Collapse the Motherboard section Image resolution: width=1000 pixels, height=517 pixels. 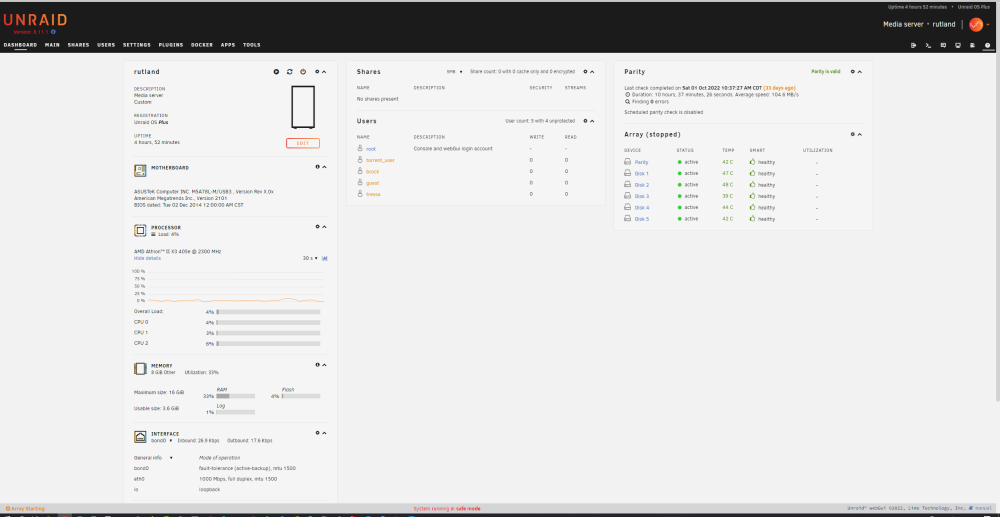coord(324,167)
